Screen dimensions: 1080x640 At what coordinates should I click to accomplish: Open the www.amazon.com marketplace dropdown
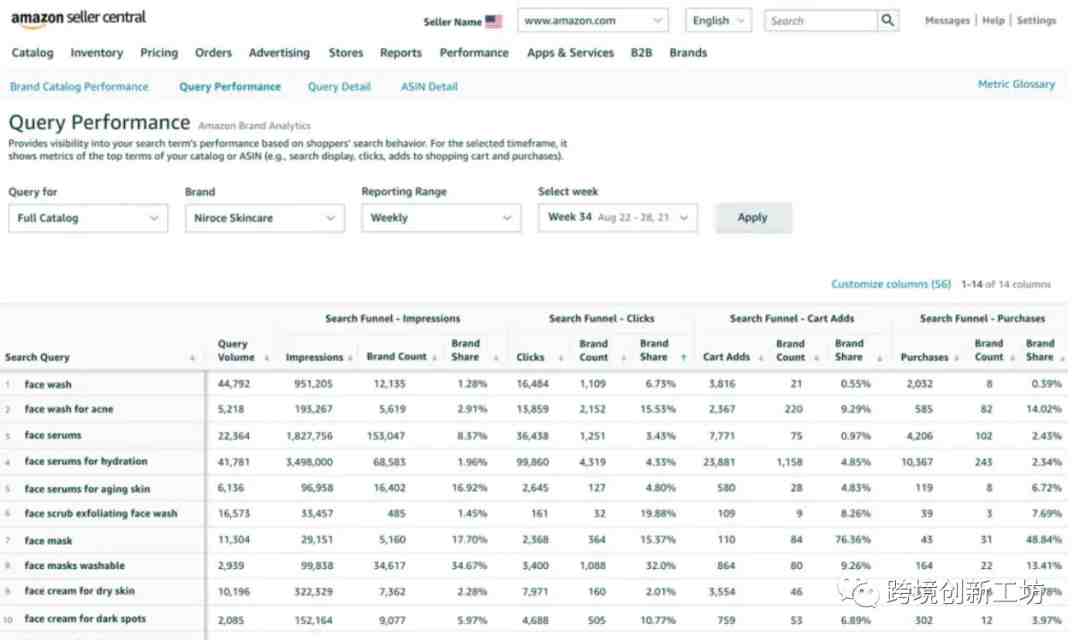[x=593, y=21]
